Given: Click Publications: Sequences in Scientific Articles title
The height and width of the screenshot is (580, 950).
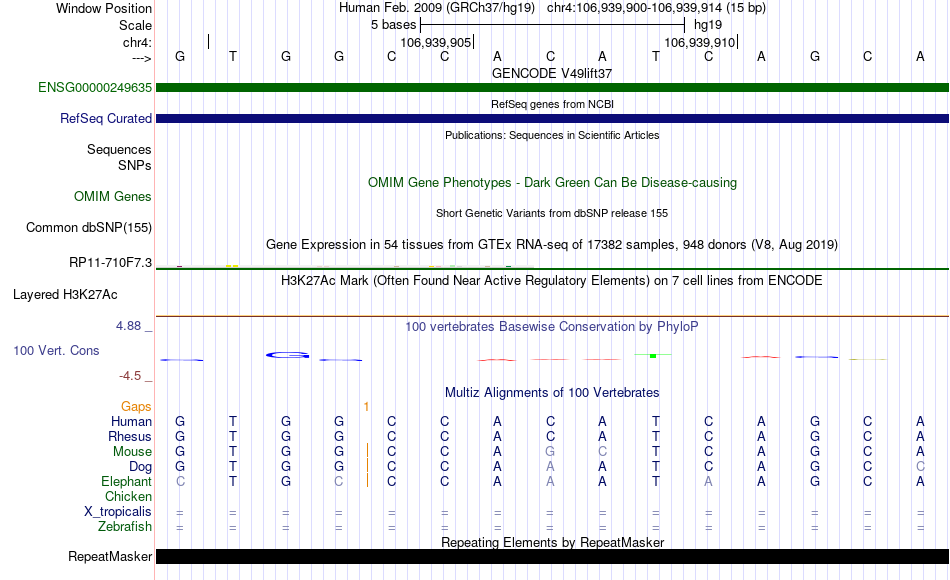Looking at the screenshot, I should tap(552, 135).
